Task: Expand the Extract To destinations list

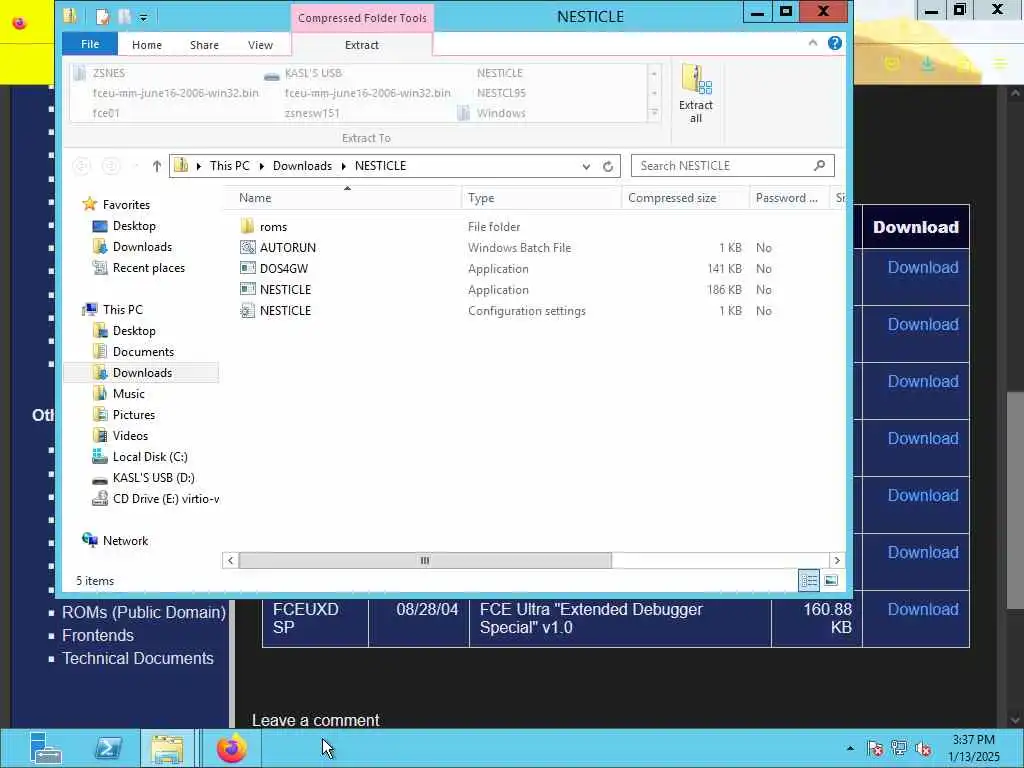Action: point(654,114)
